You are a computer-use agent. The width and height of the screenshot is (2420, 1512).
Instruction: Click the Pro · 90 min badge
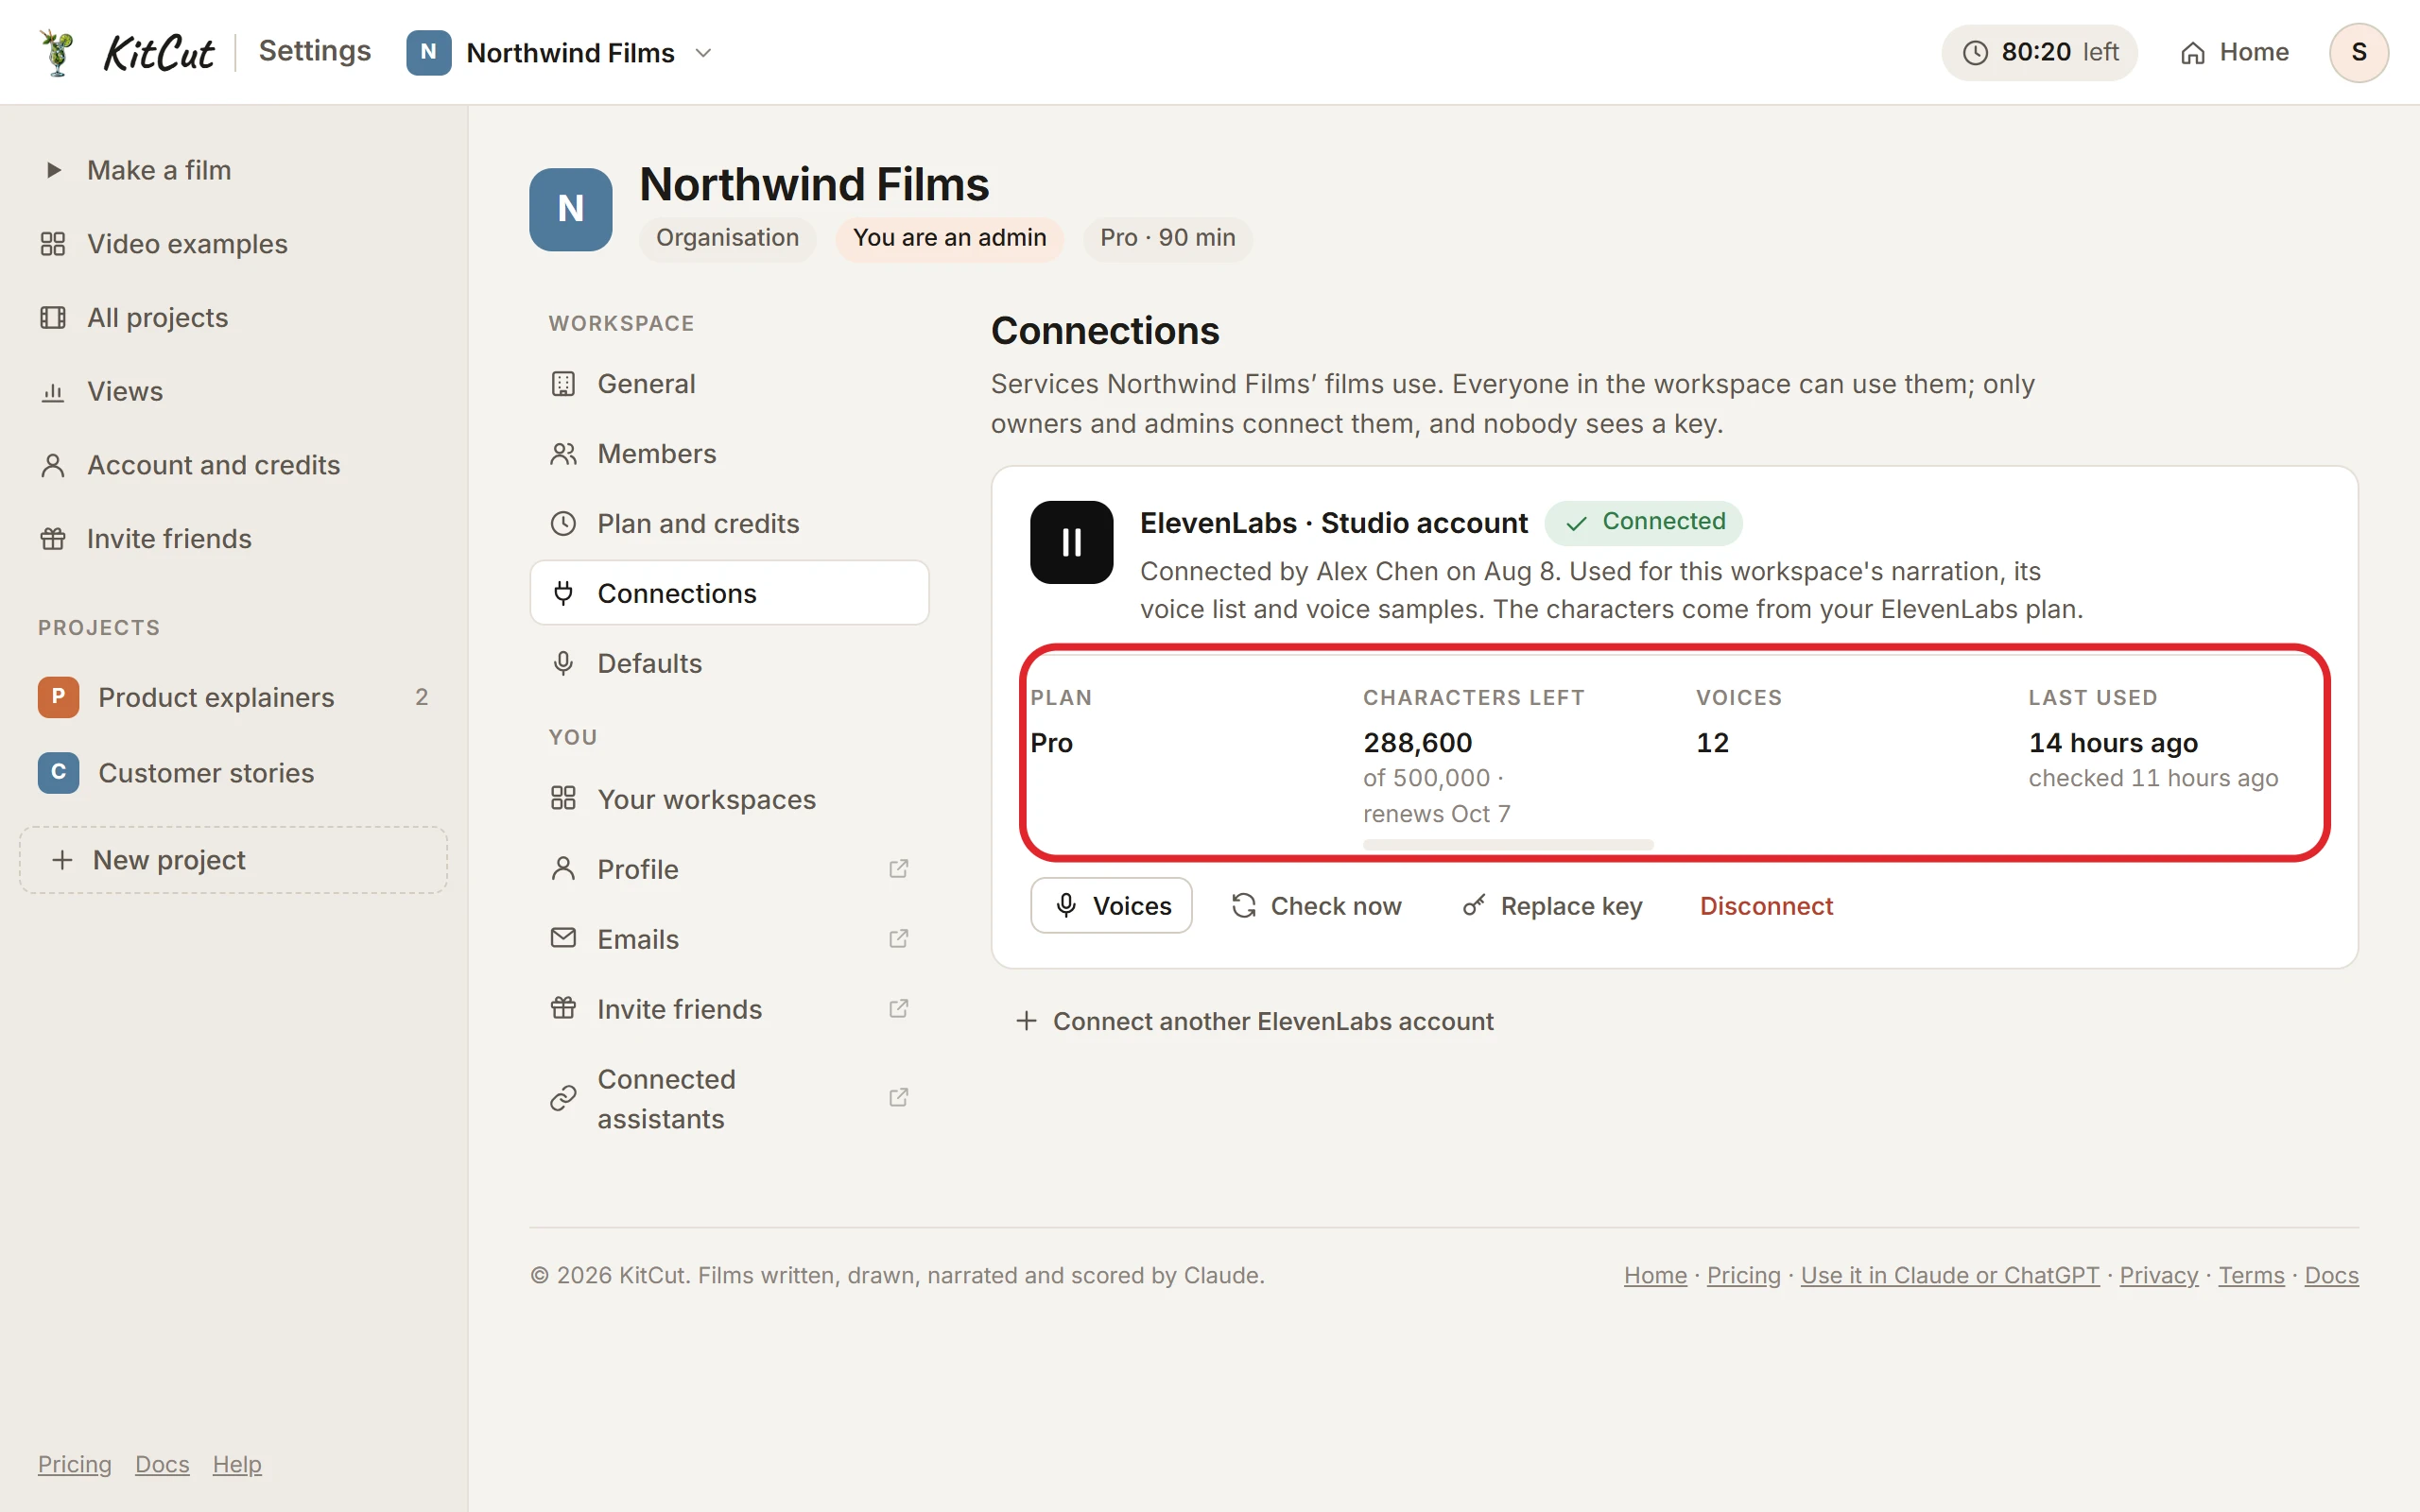[1167, 238]
